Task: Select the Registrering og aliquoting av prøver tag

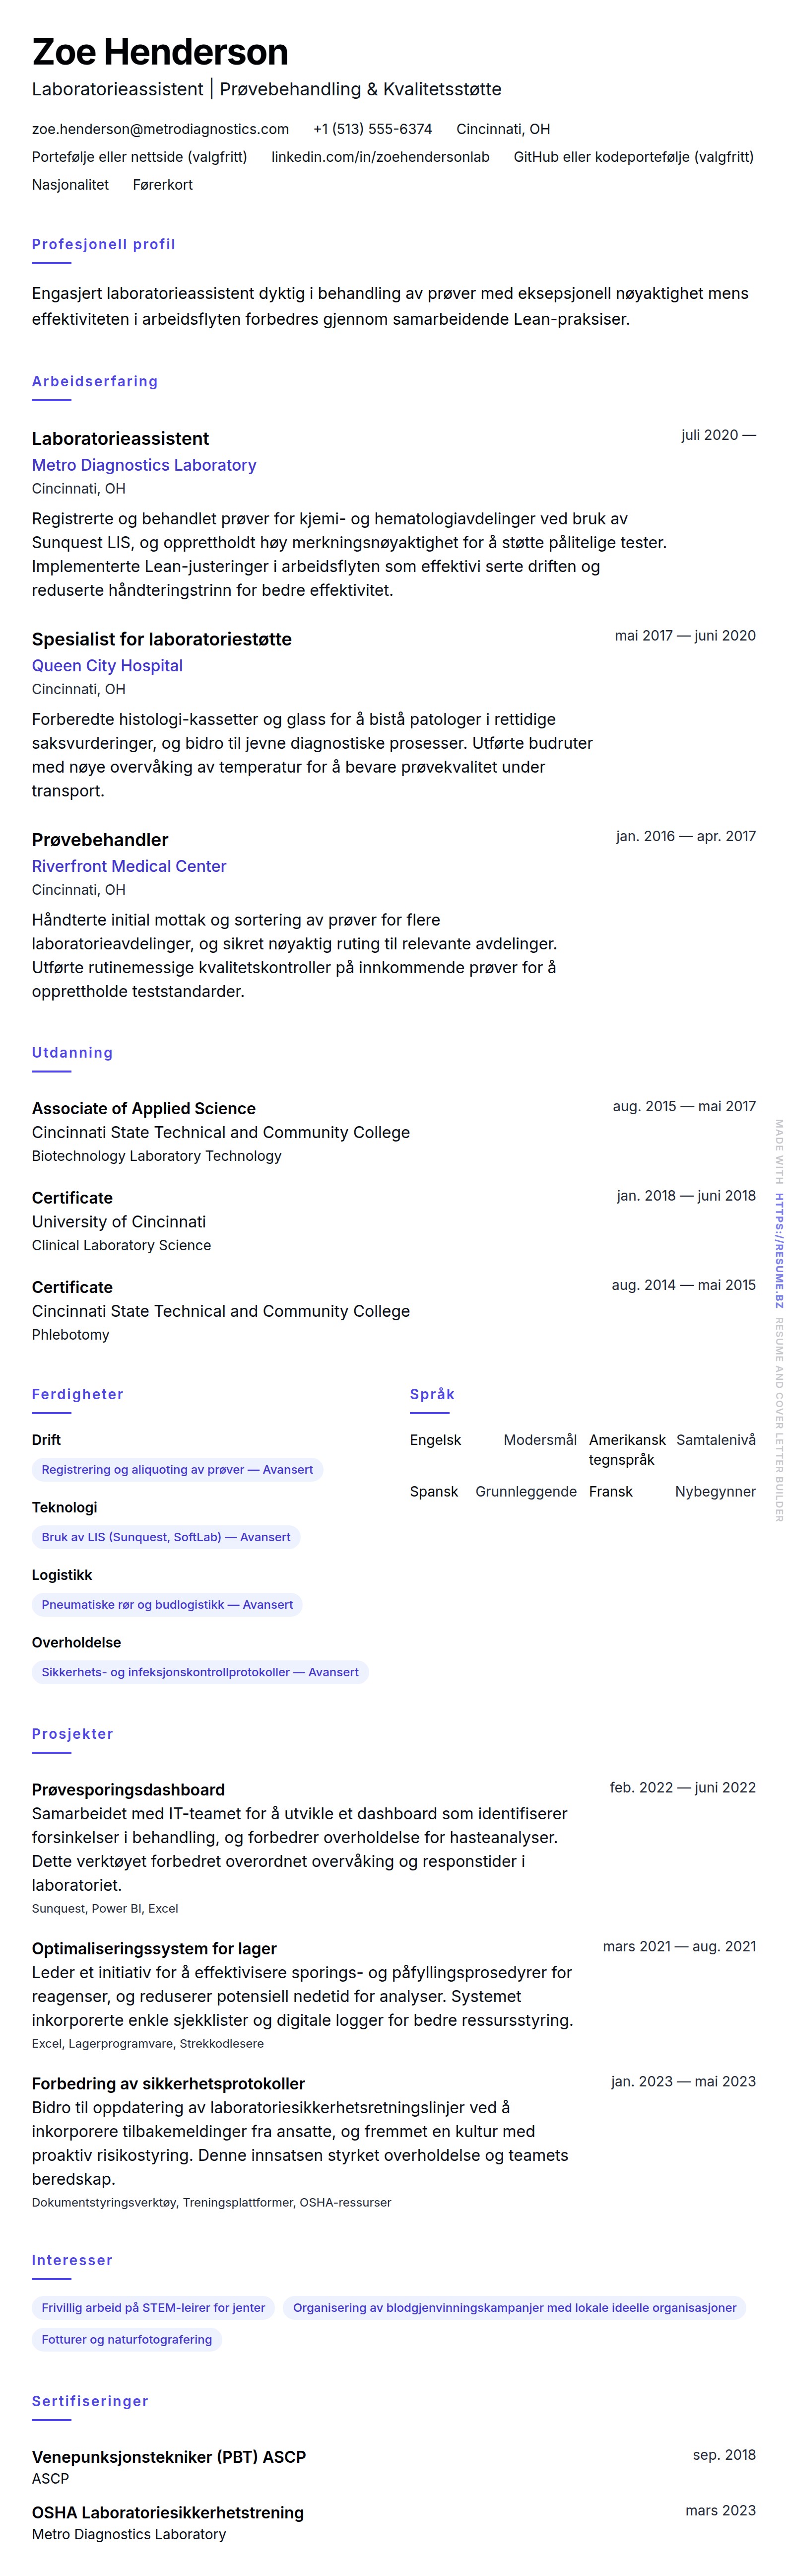Action: pos(177,1470)
